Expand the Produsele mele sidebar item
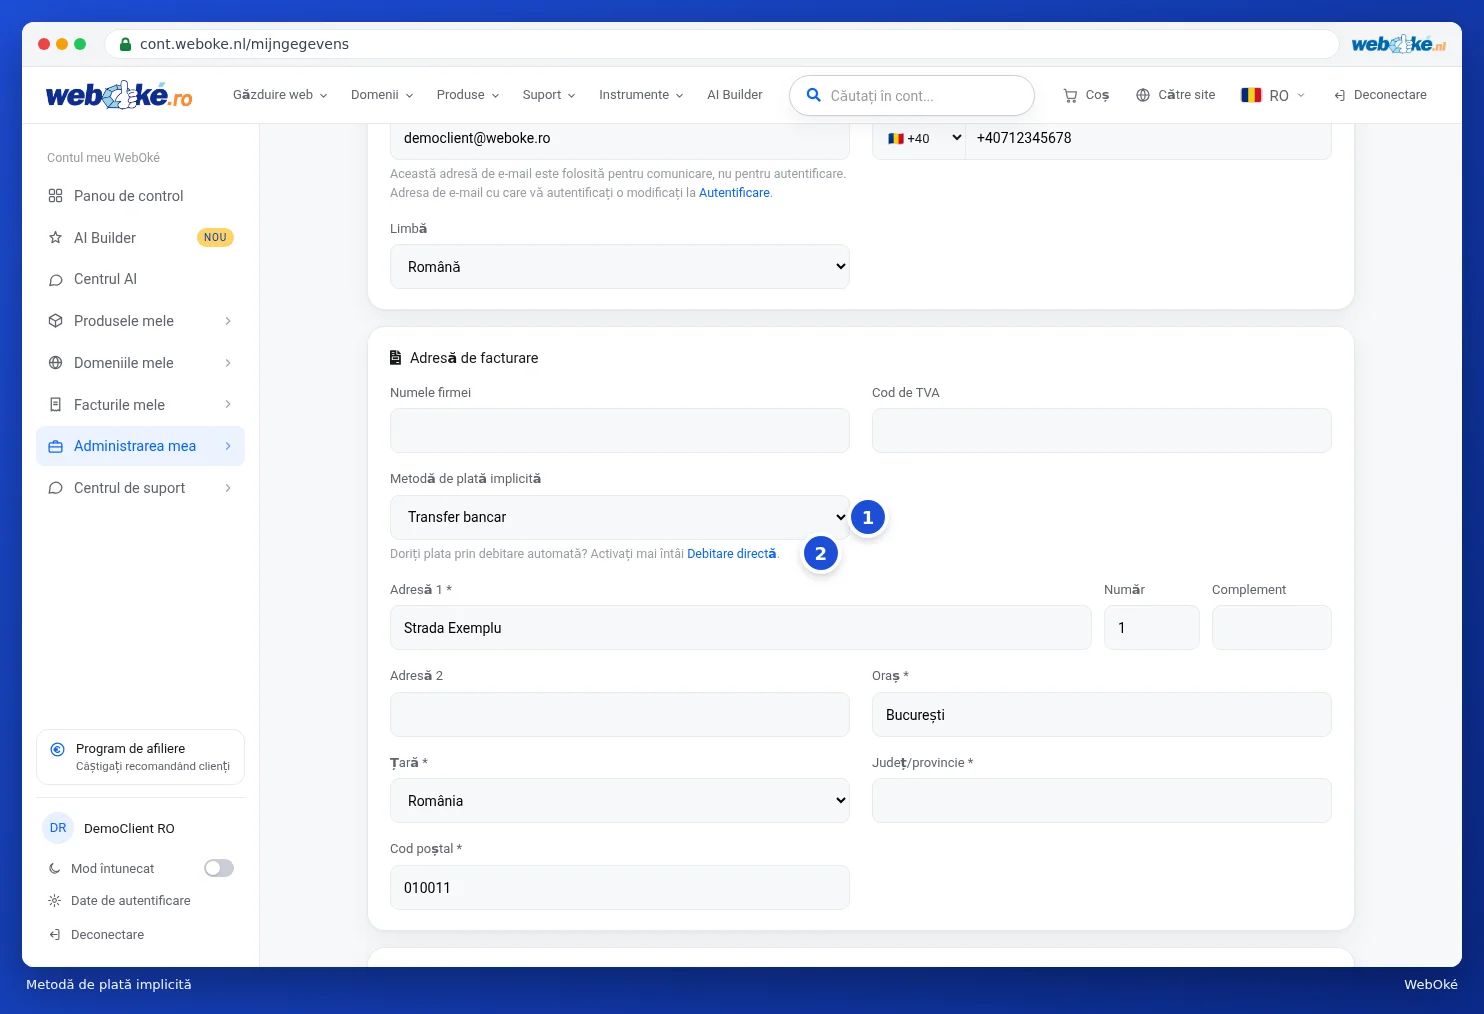This screenshot has height=1014, width=1484. [x=140, y=321]
